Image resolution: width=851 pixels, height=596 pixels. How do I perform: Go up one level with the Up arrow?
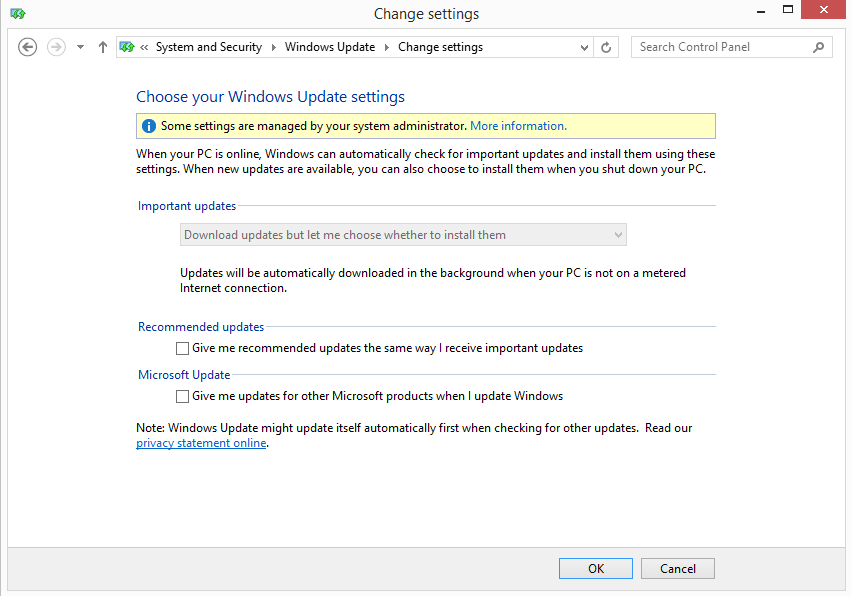coord(103,47)
